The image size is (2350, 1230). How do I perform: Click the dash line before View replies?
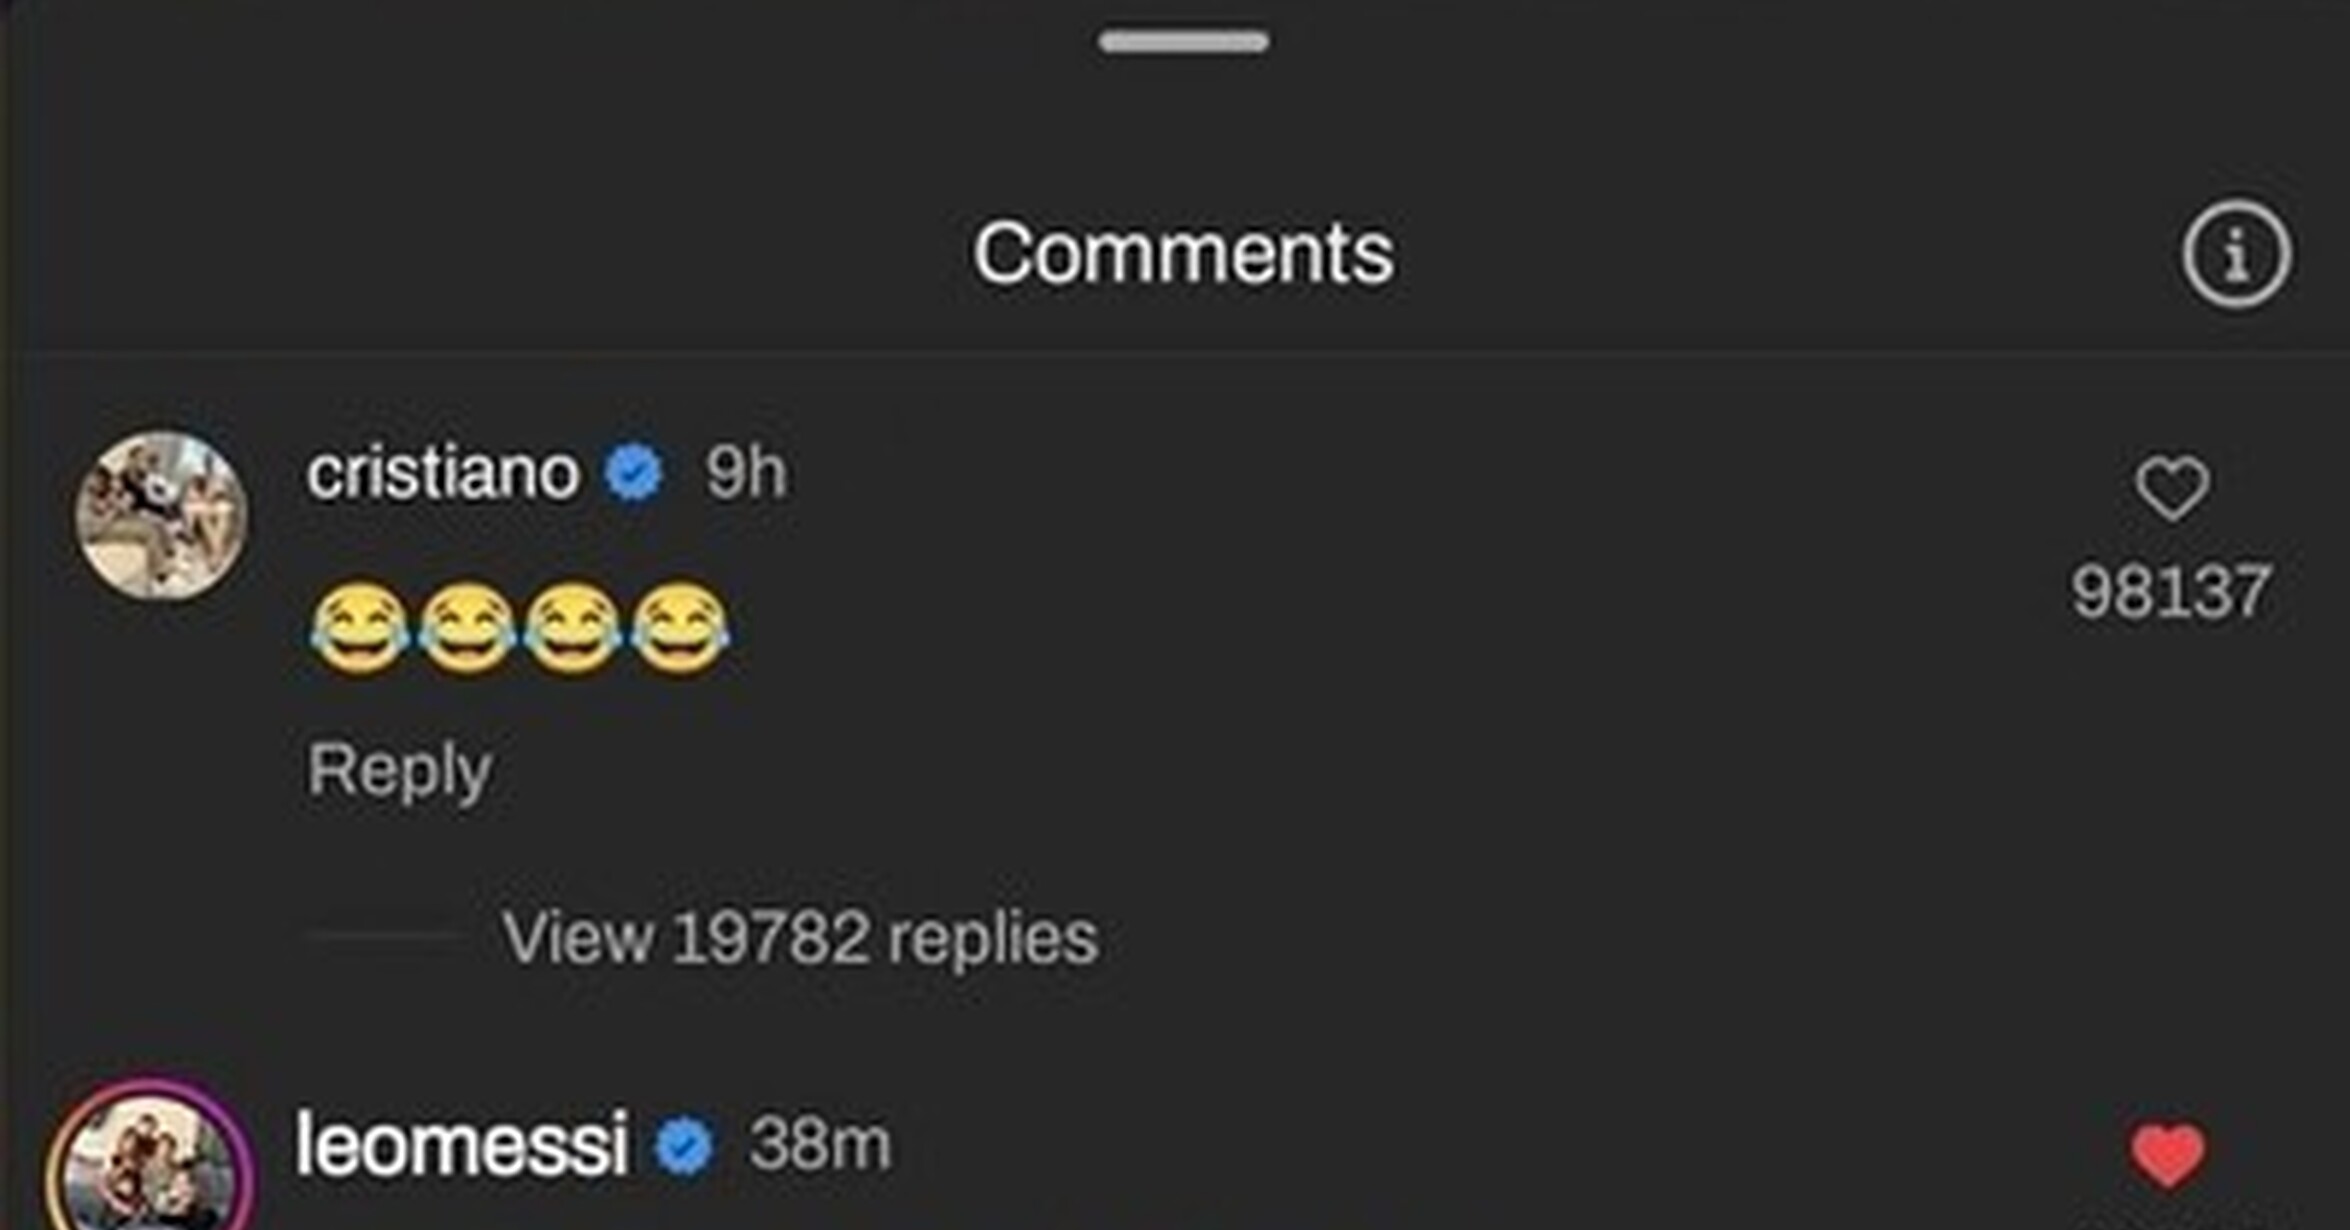click(x=385, y=937)
